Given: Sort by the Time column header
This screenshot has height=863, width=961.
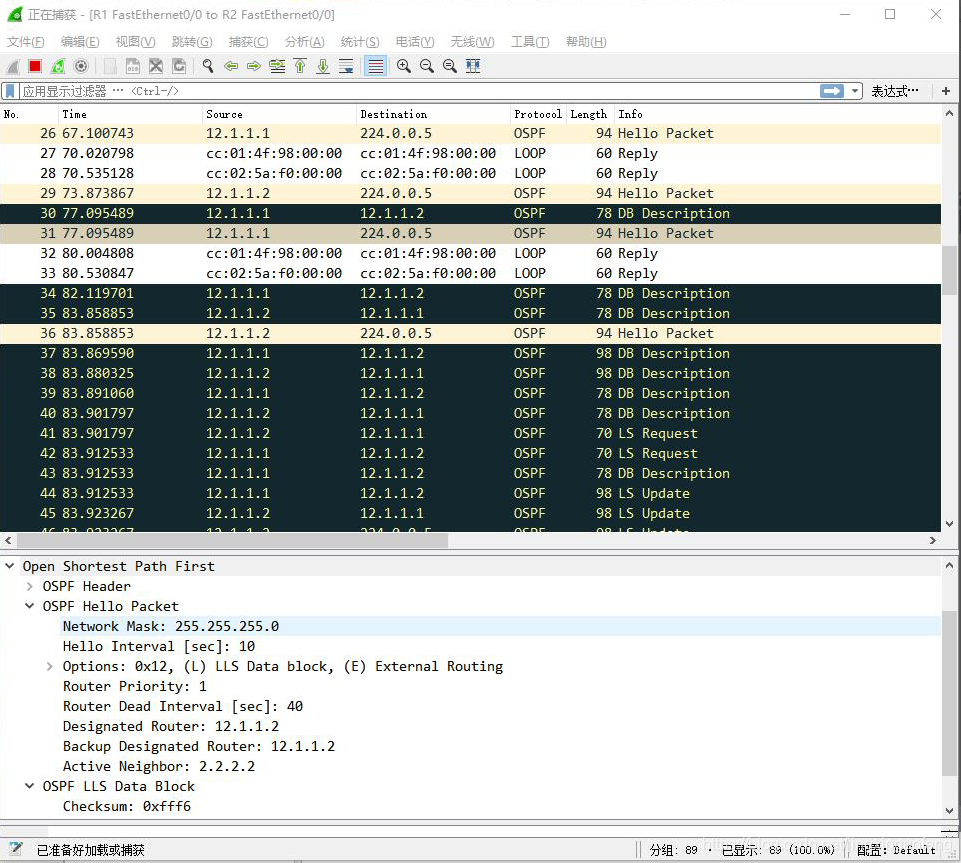Looking at the screenshot, I should pyautogui.click(x=130, y=114).
